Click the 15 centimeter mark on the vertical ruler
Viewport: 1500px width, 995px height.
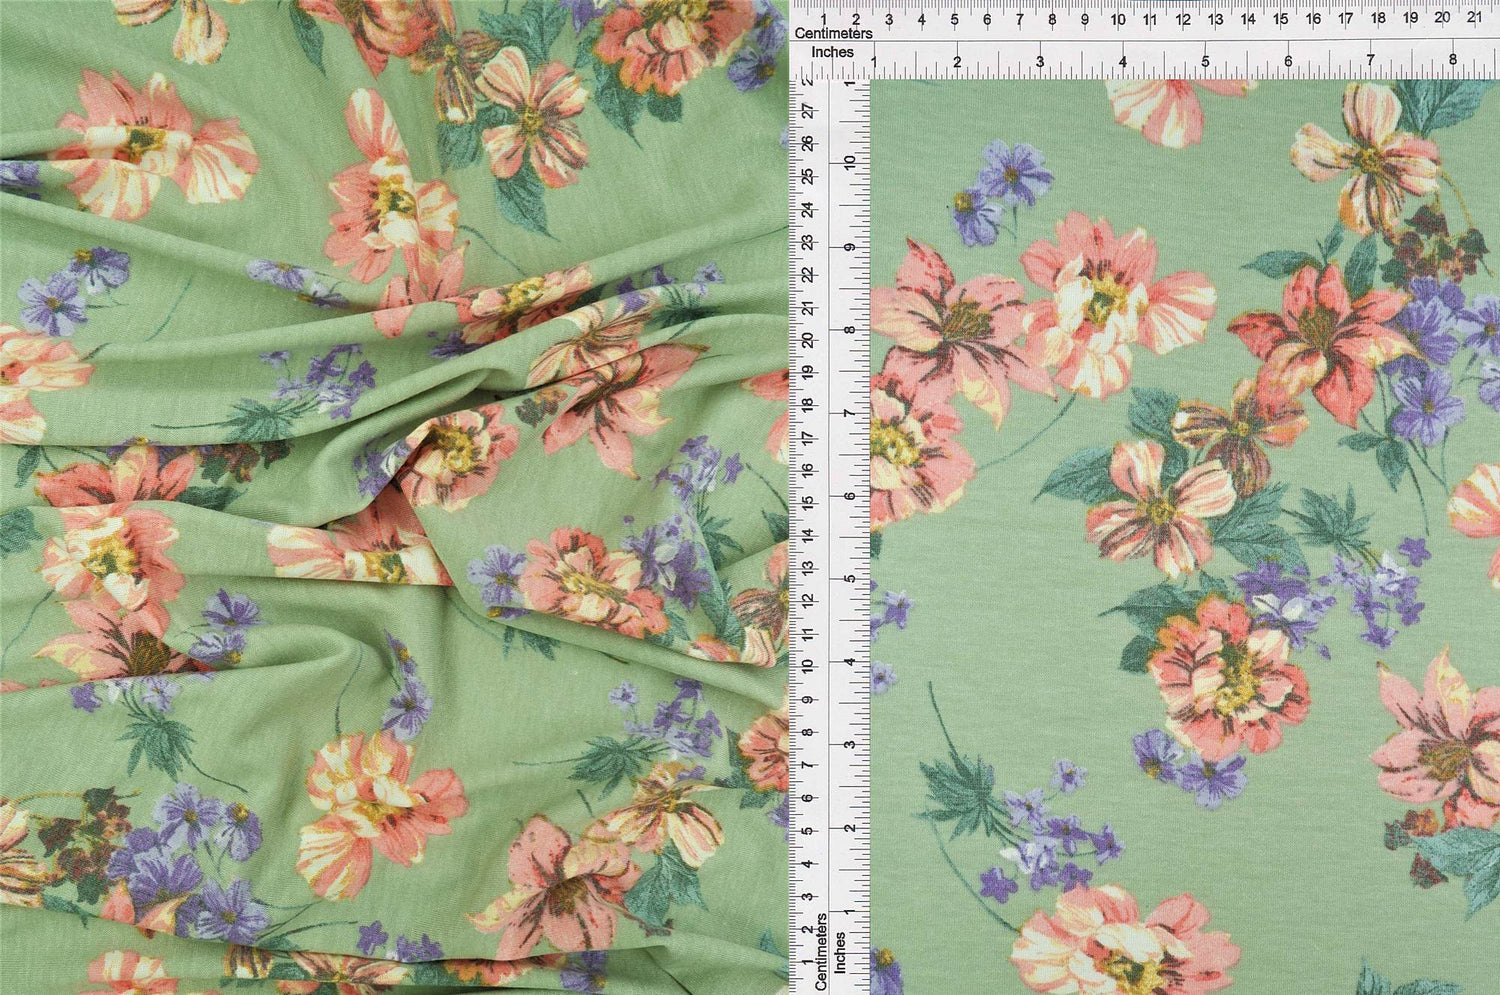pyautogui.click(x=807, y=502)
